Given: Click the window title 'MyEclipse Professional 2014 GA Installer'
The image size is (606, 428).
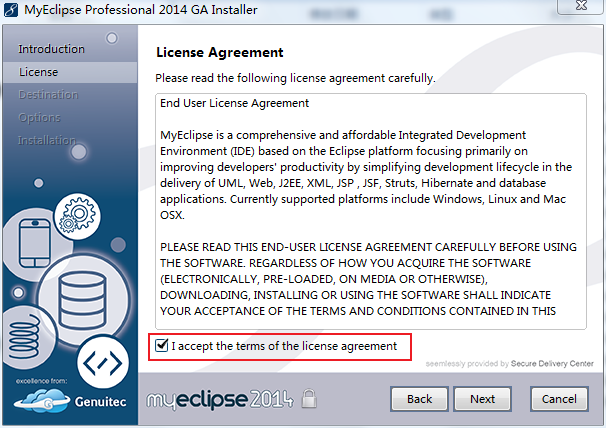Looking at the screenshot, I should point(141,10).
